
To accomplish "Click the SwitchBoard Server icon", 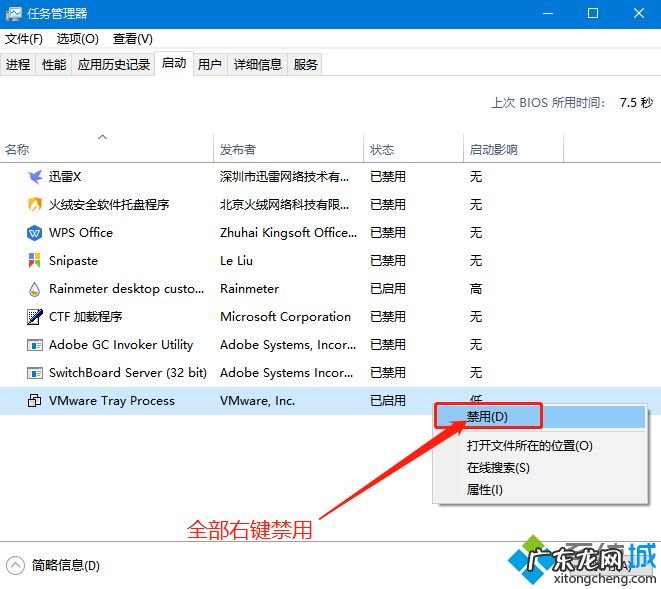I will [x=35, y=373].
